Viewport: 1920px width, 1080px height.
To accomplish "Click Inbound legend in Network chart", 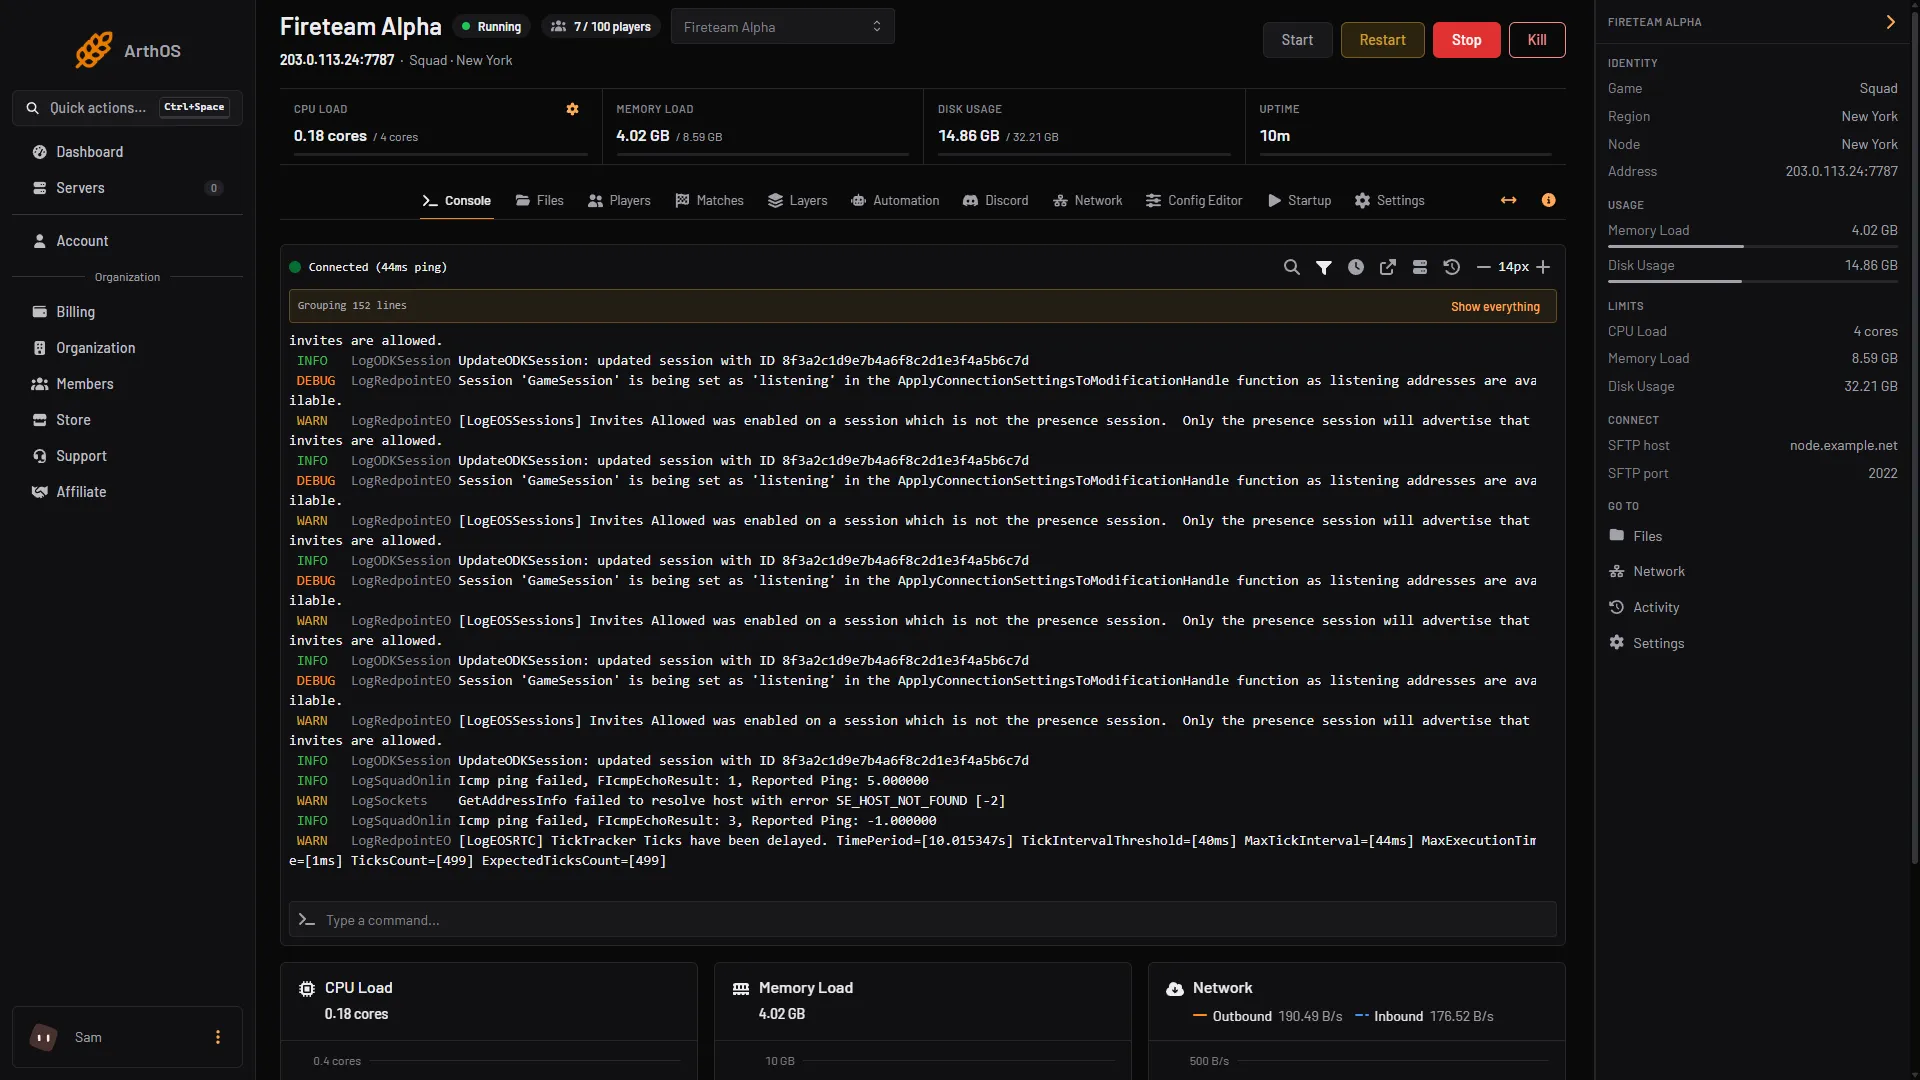I will pos(1424,1017).
